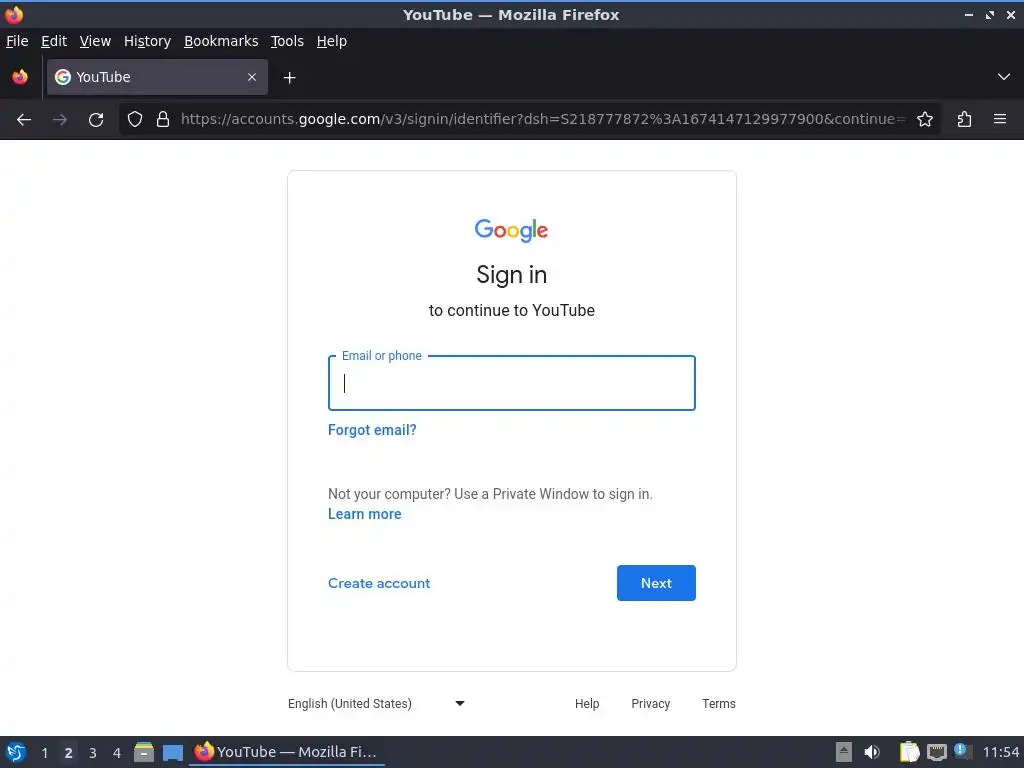Click the 11:54 clock
The image size is (1024, 768).
click(1000, 752)
